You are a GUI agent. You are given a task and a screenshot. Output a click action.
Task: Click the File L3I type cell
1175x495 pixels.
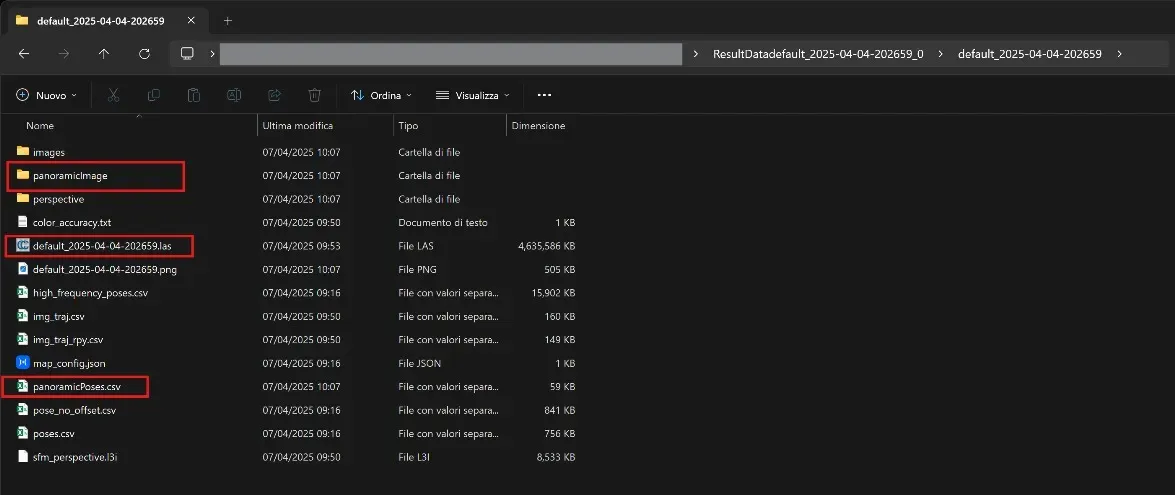tap(414, 456)
